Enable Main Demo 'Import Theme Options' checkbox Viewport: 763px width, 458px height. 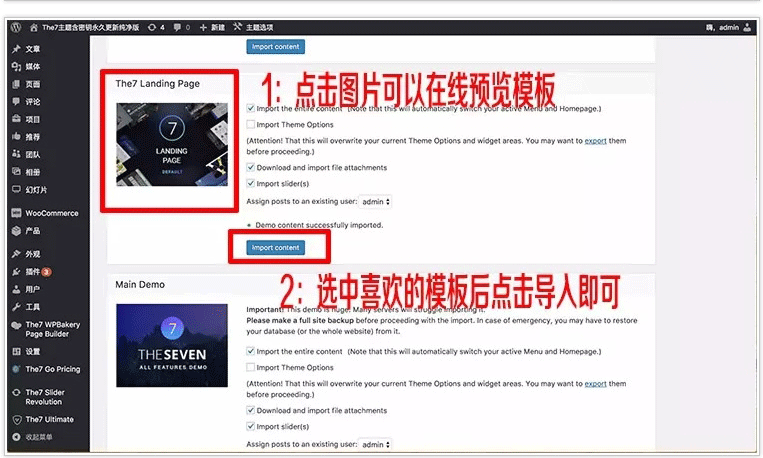pos(251,367)
